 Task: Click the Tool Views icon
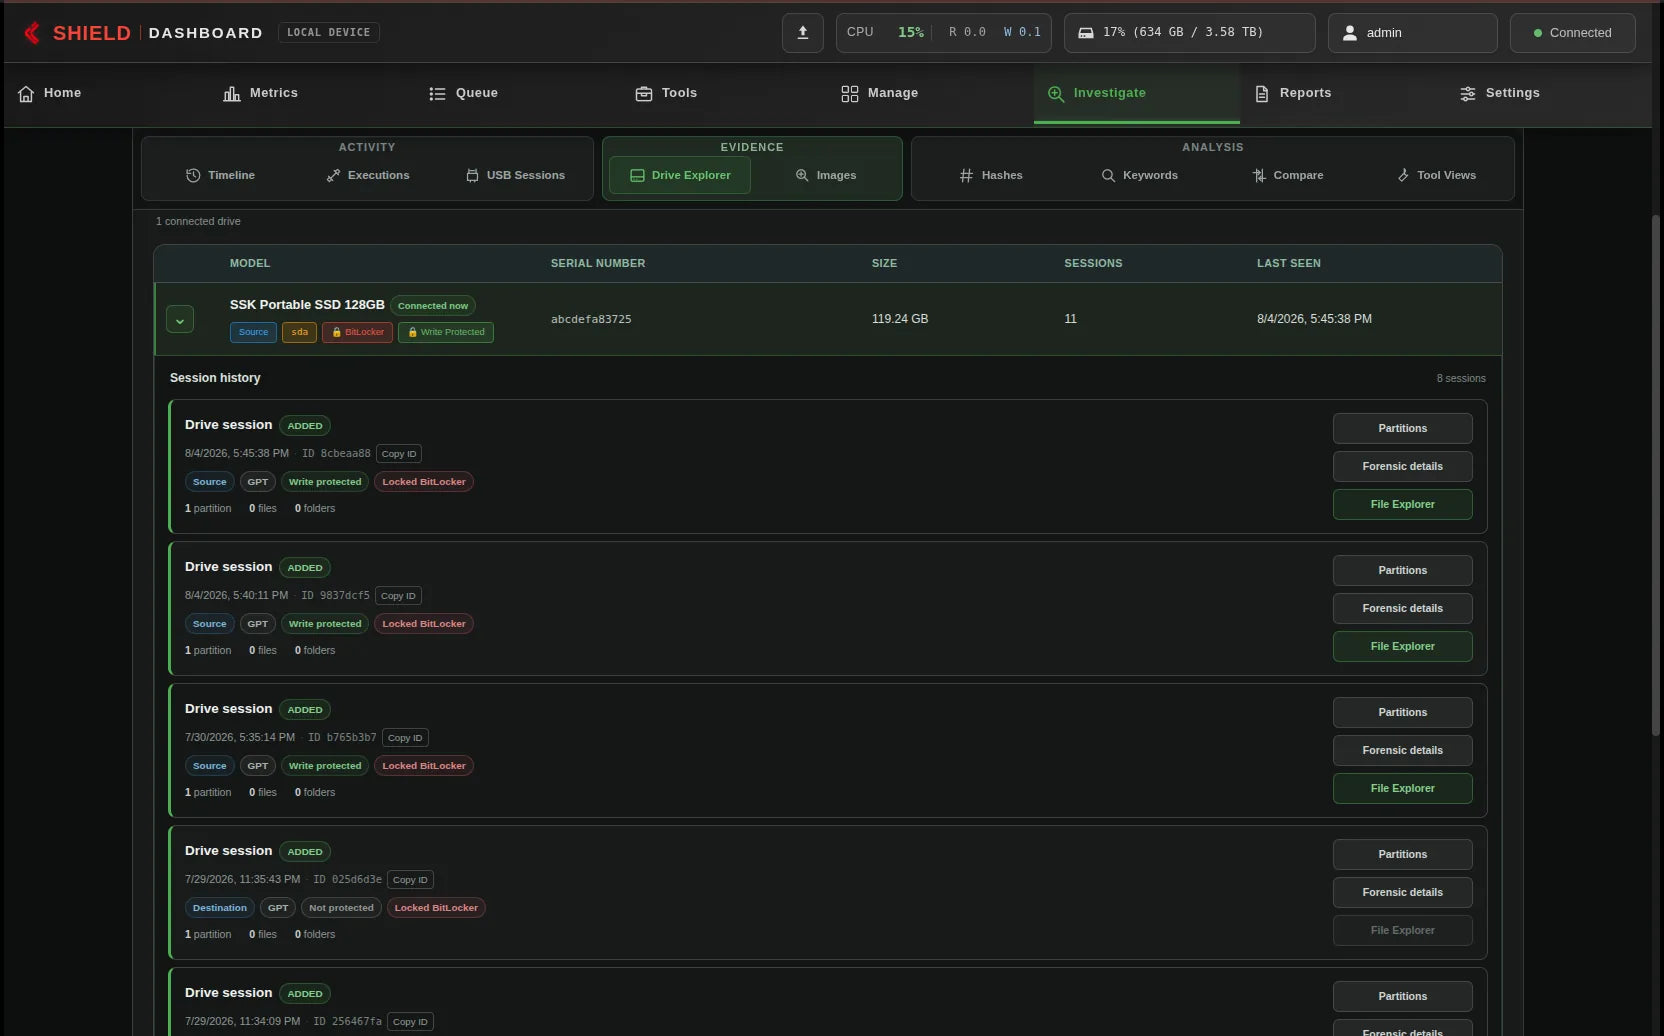tap(1403, 175)
